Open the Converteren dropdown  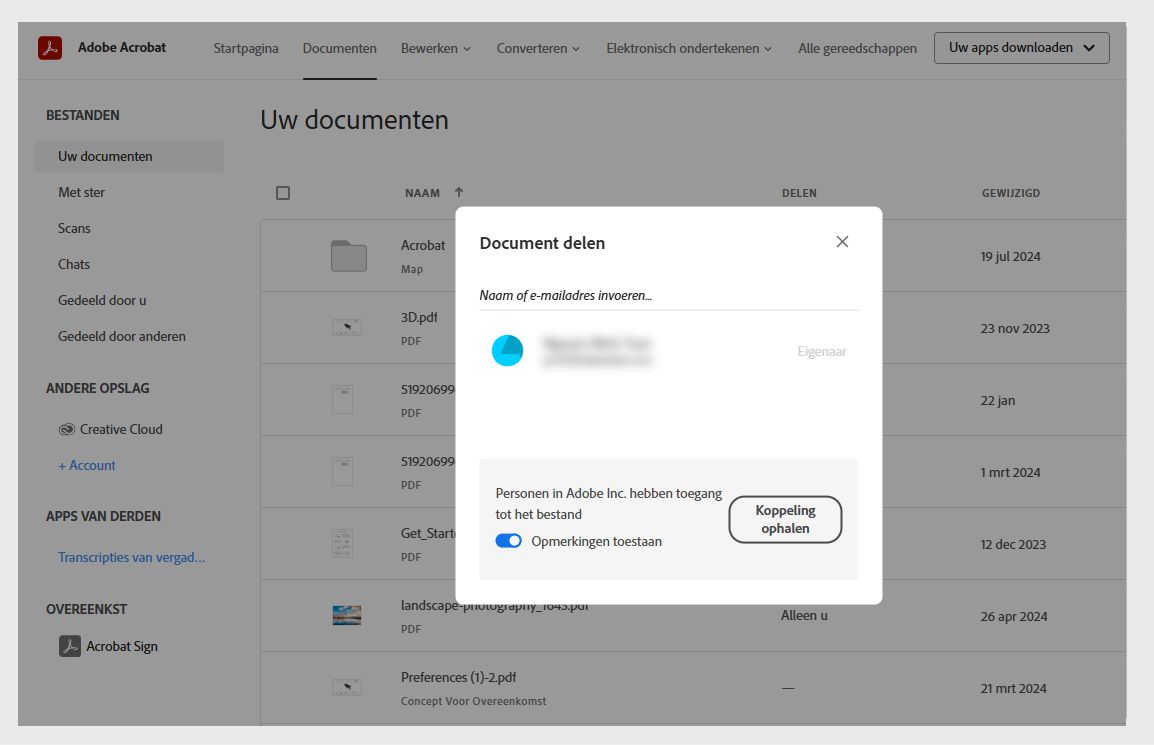[x=537, y=47]
